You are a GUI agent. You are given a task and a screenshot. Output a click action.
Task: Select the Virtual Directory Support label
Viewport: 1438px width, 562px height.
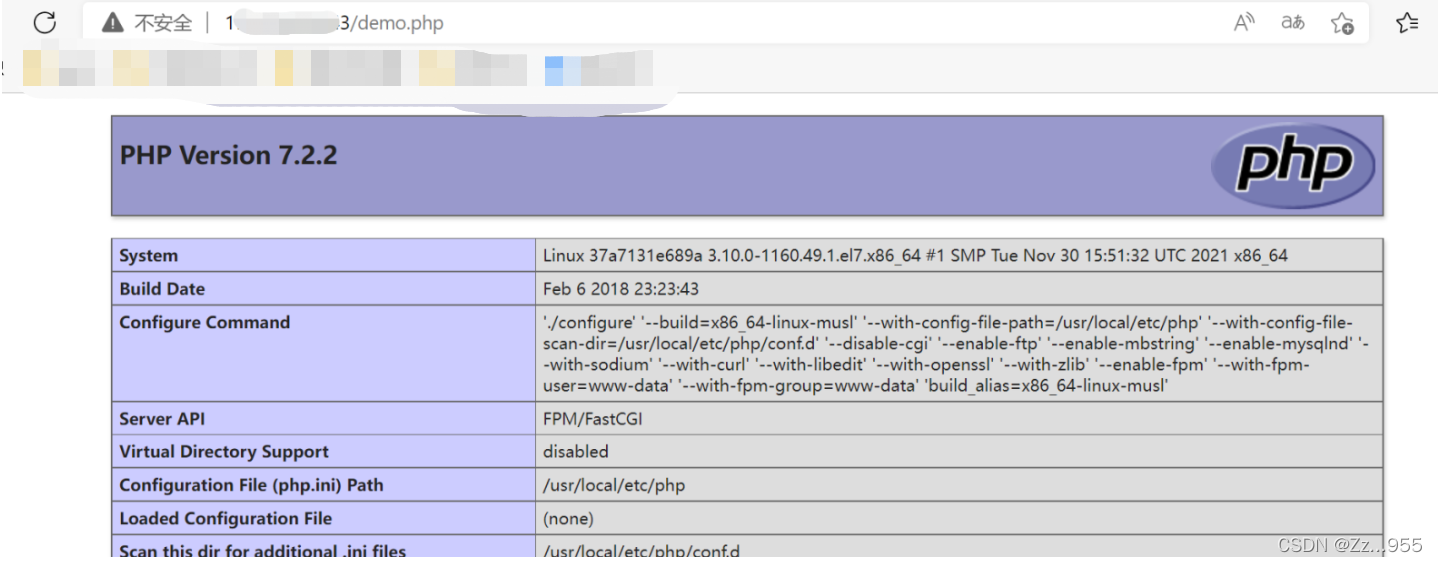coord(224,452)
